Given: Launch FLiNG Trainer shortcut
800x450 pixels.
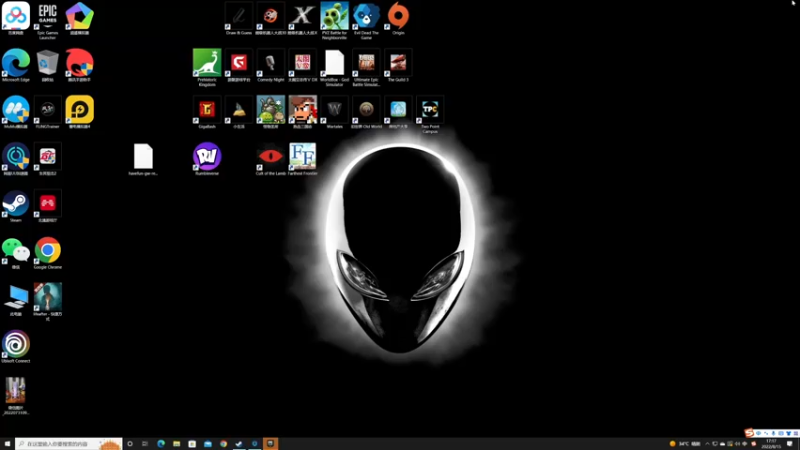Looking at the screenshot, I should click(x=47, y=112).
